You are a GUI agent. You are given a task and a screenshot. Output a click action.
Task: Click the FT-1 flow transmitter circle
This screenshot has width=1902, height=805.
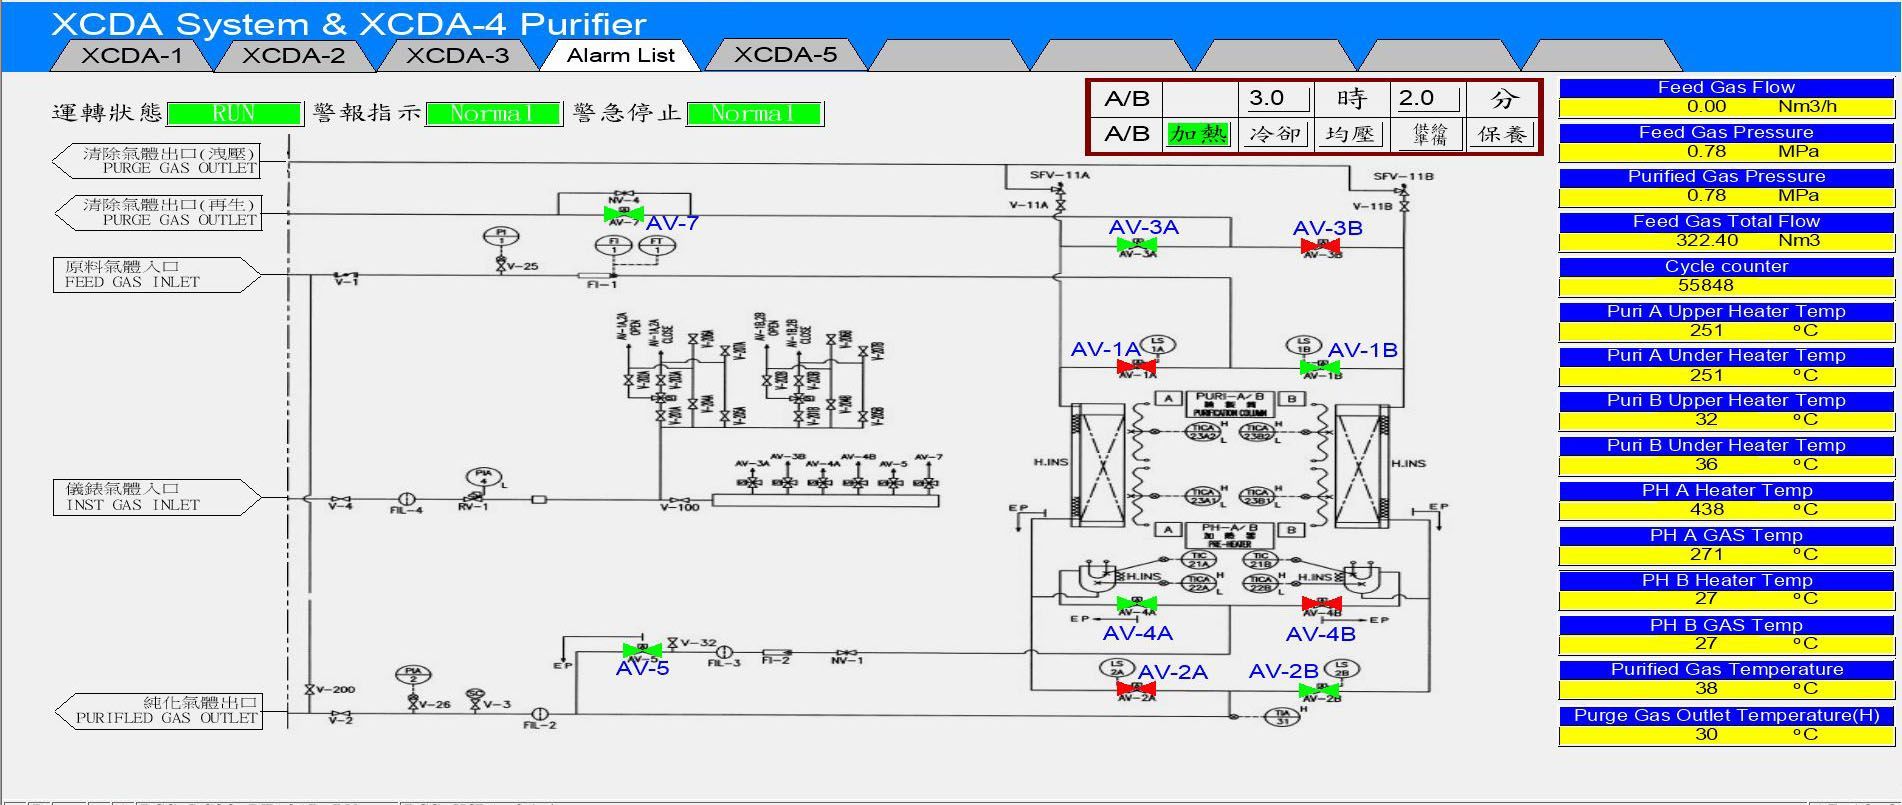[657, 244]
